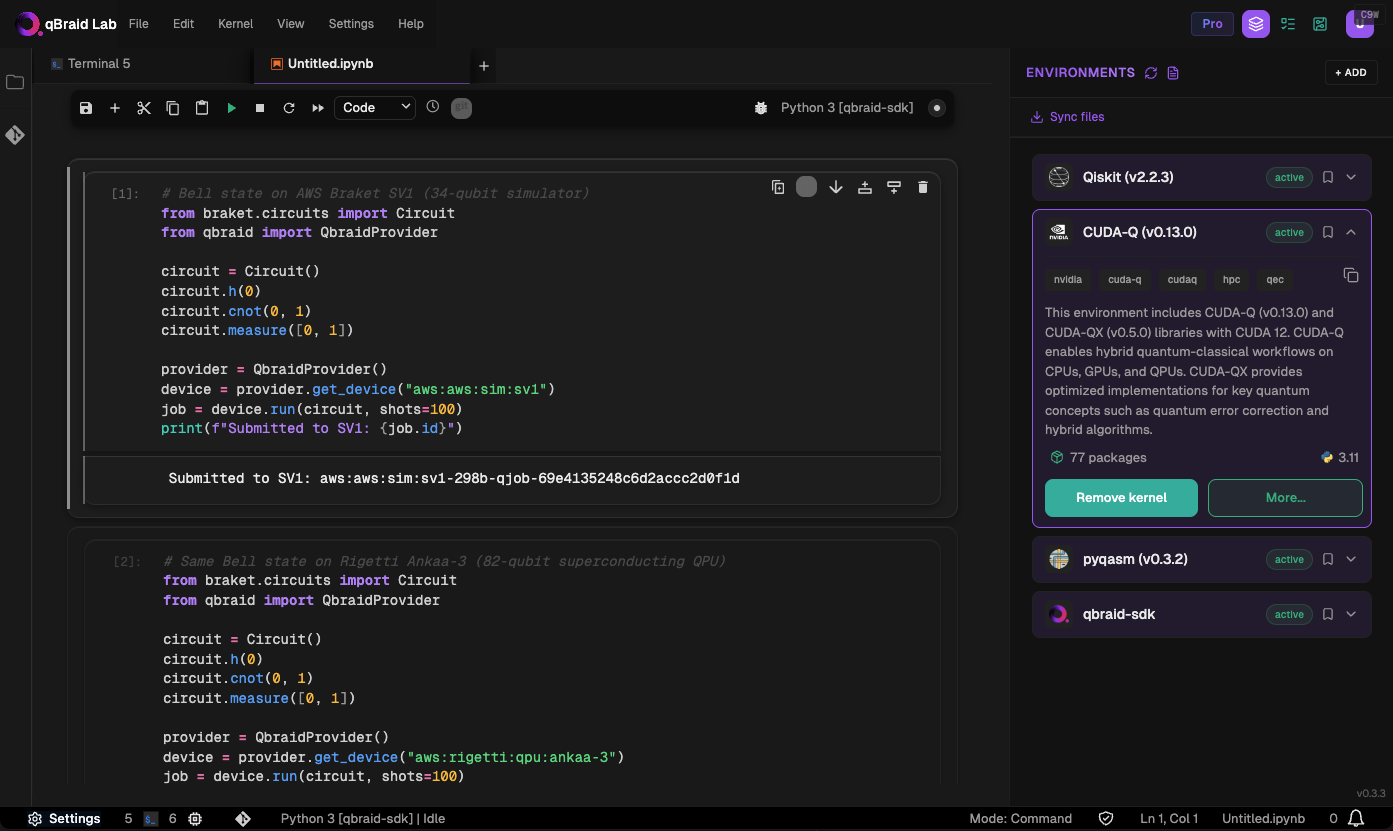Open Settings in the status bar
The height and width of the screenshot is (831, 1393).
click(64, 819)
